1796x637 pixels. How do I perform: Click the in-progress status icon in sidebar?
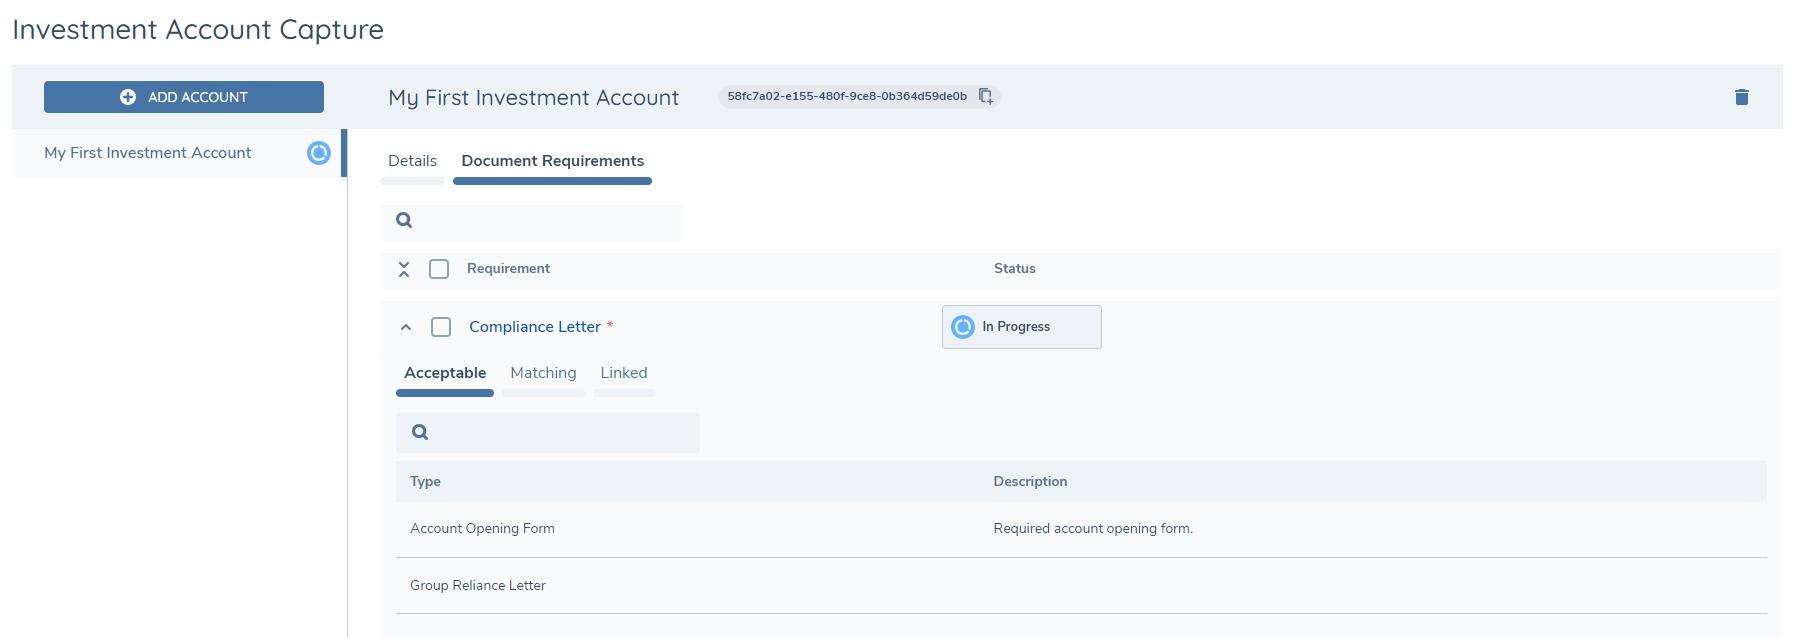[318, 153]
